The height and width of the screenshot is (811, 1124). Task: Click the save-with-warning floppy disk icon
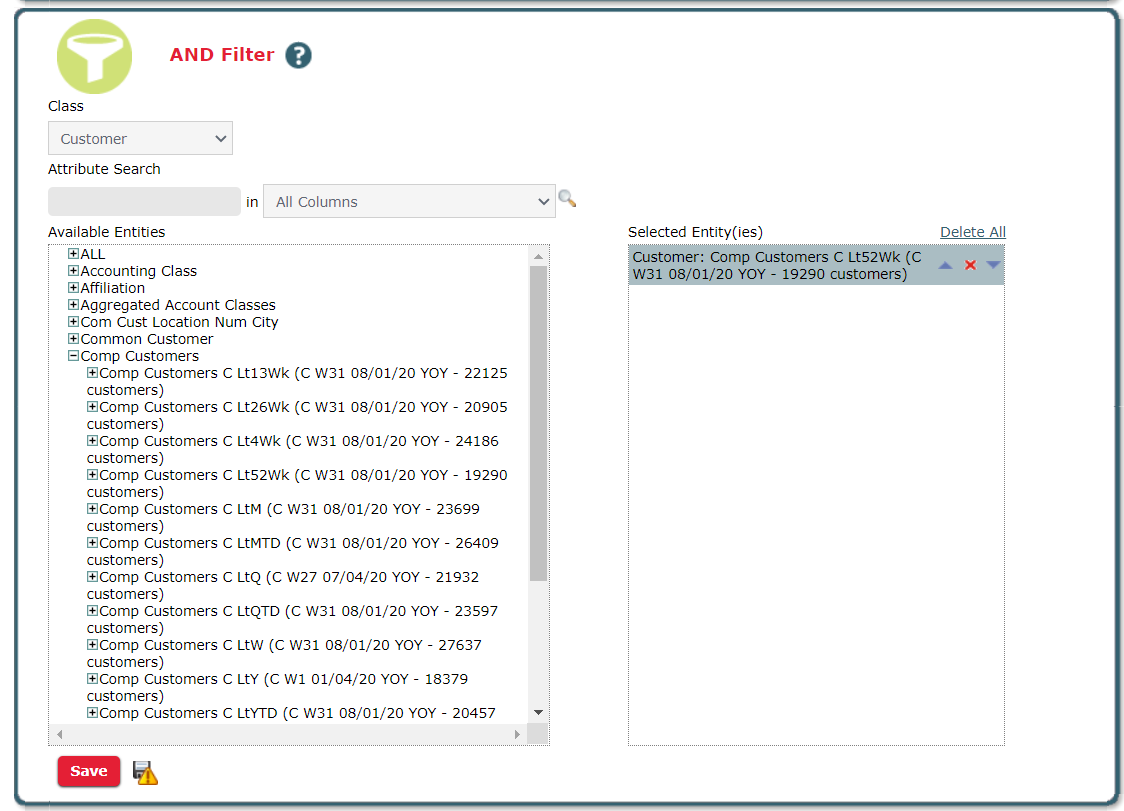[145, 772]
